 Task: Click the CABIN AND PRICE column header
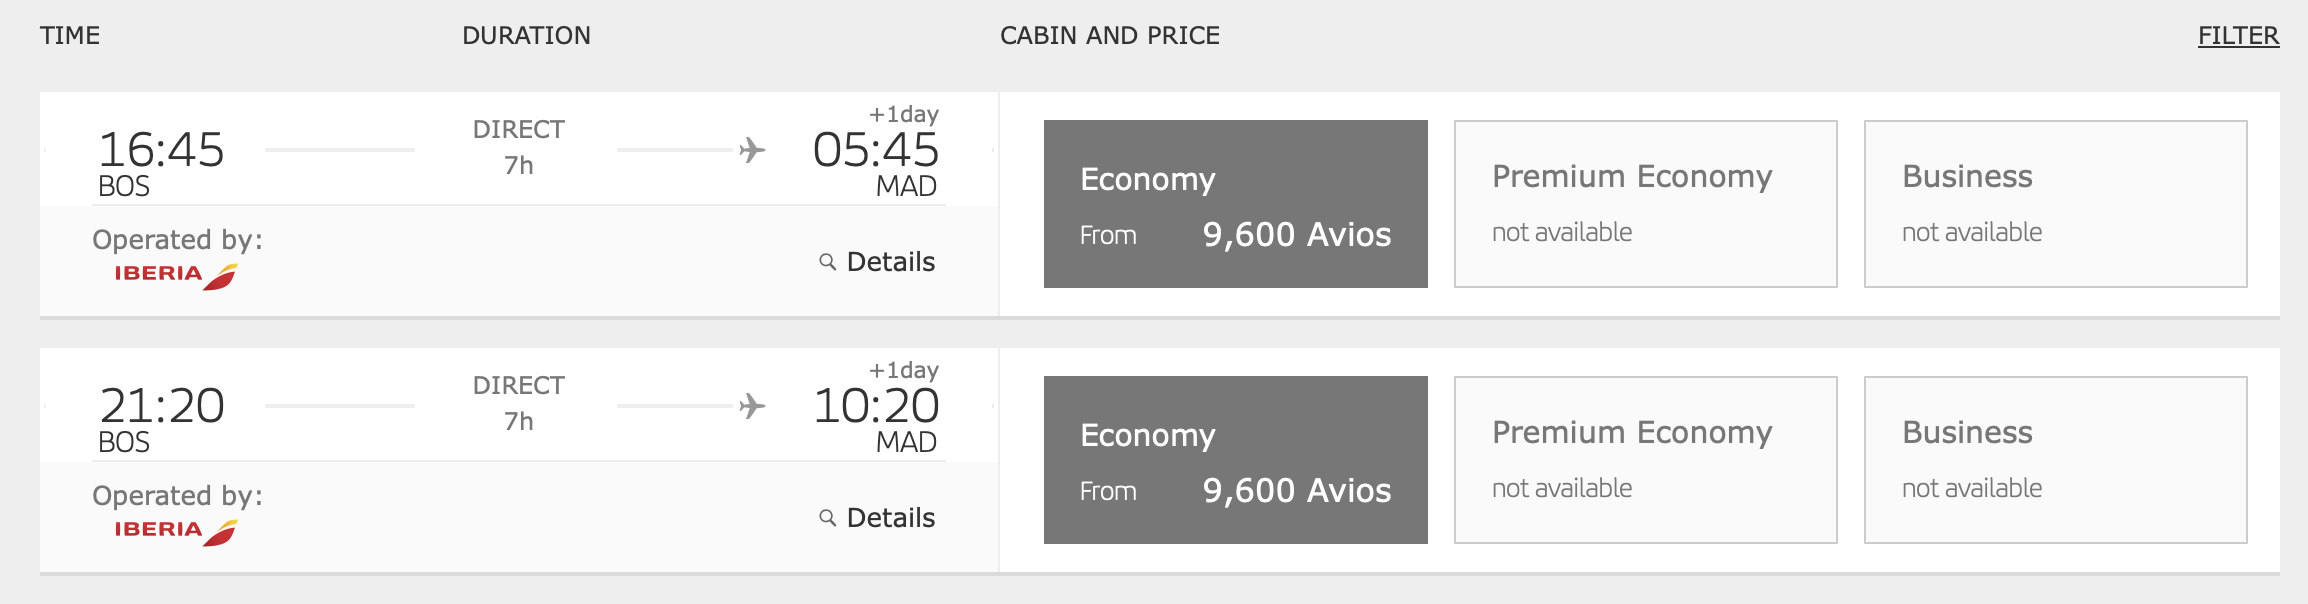pyautogui.click(x=1108, y=35)
